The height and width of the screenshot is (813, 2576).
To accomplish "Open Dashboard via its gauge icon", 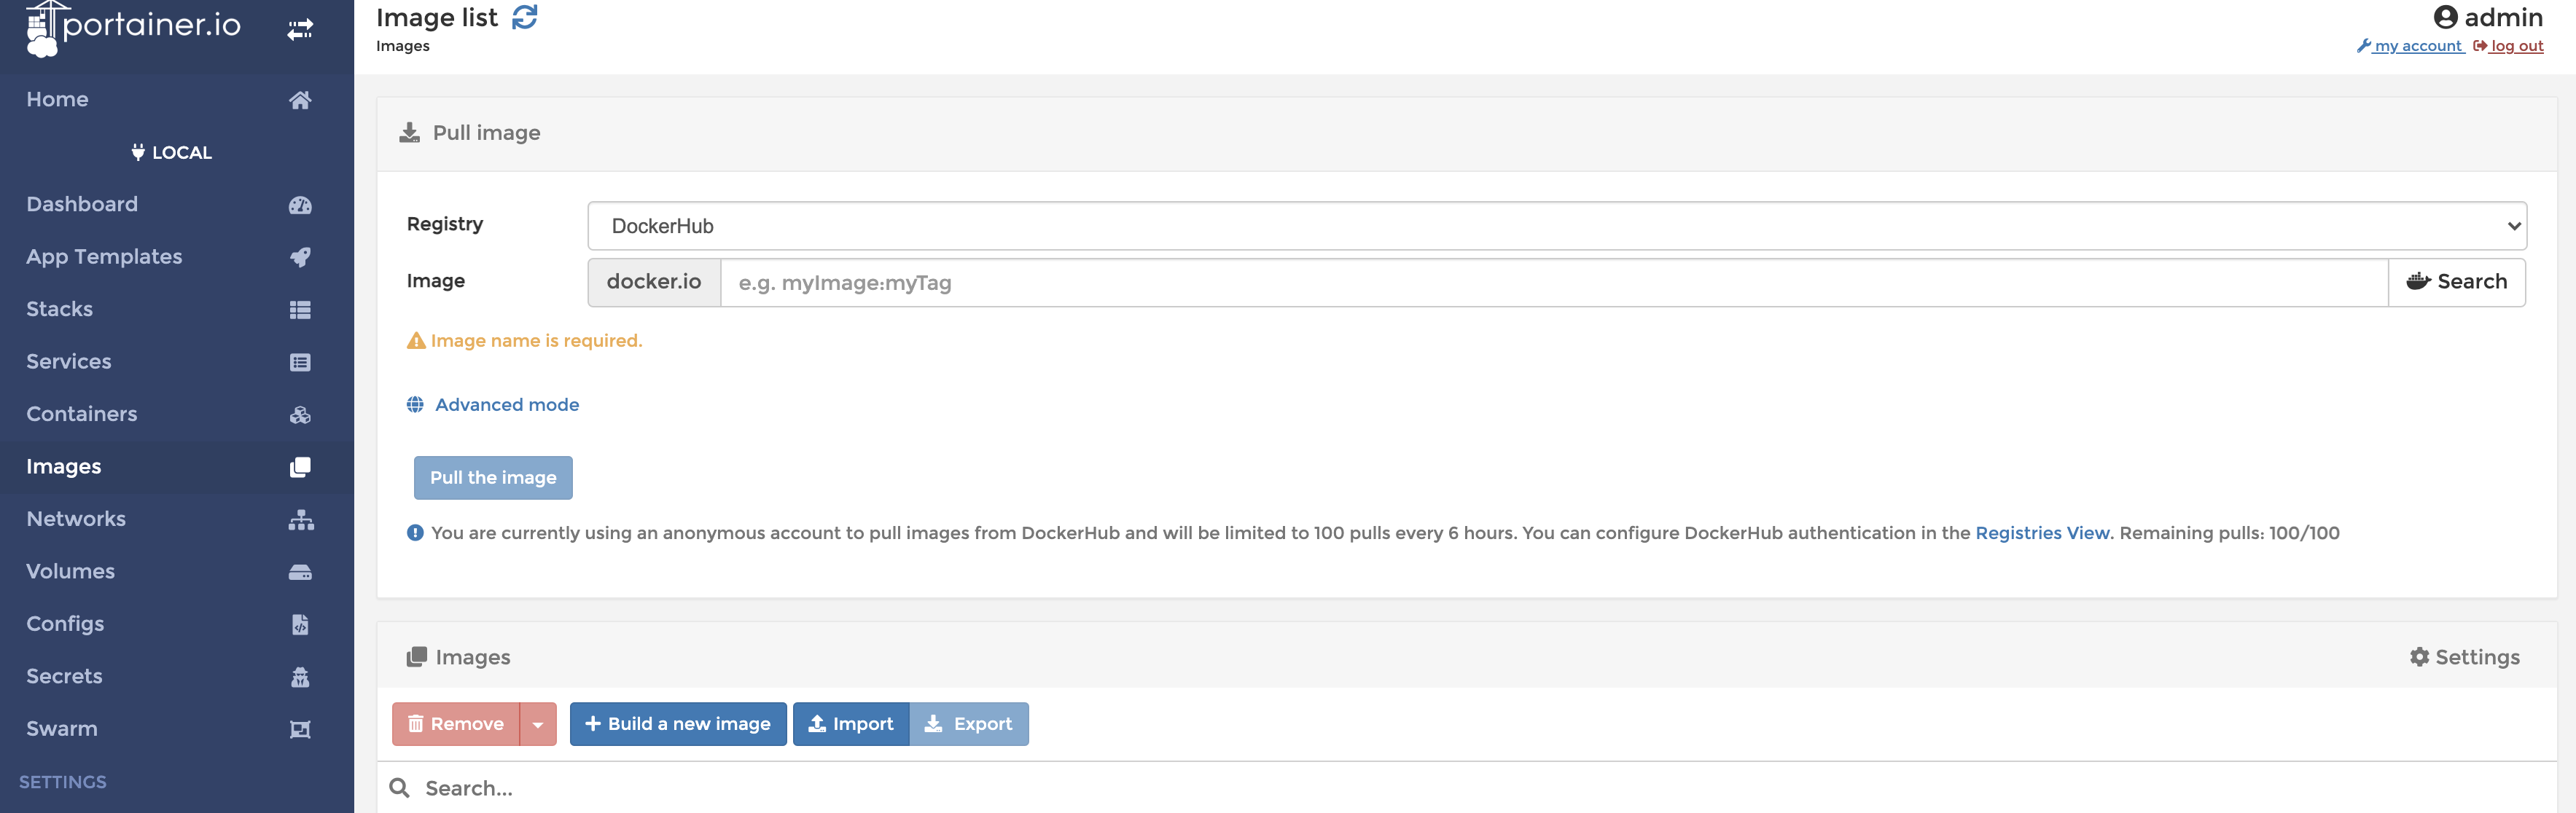I will click(x=300, y=205).
